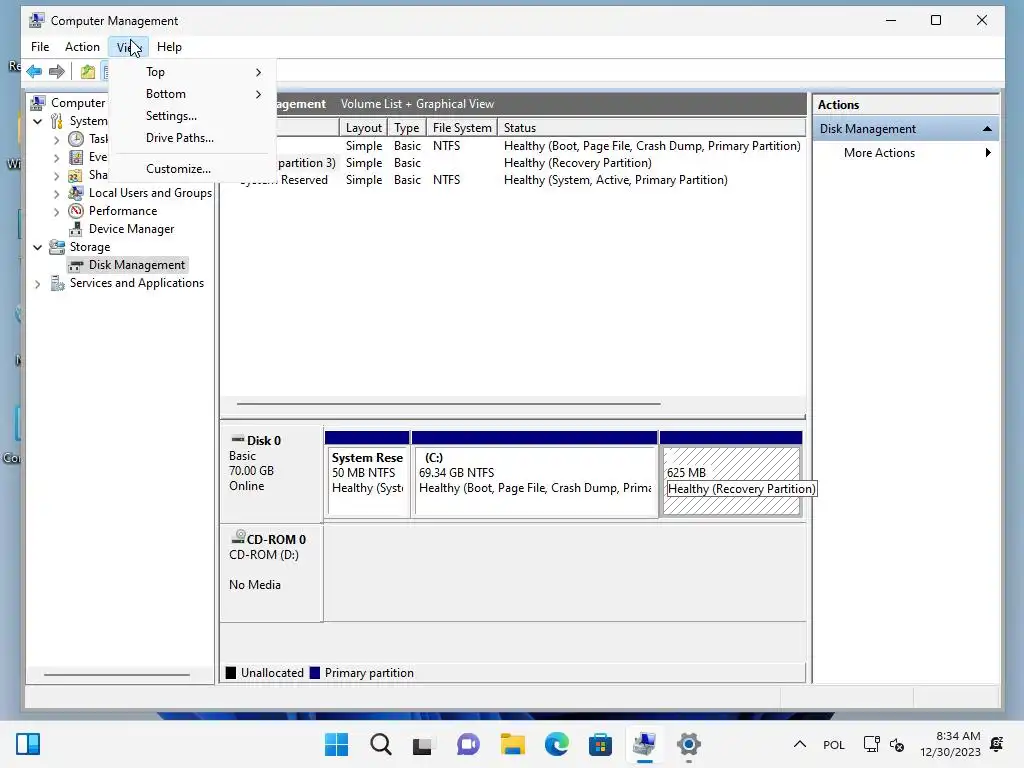Viewport: 1024px width, 768px height.
Task: Click the Services and Applications icon
Action: pyautogui.click(x=57, y=283)
